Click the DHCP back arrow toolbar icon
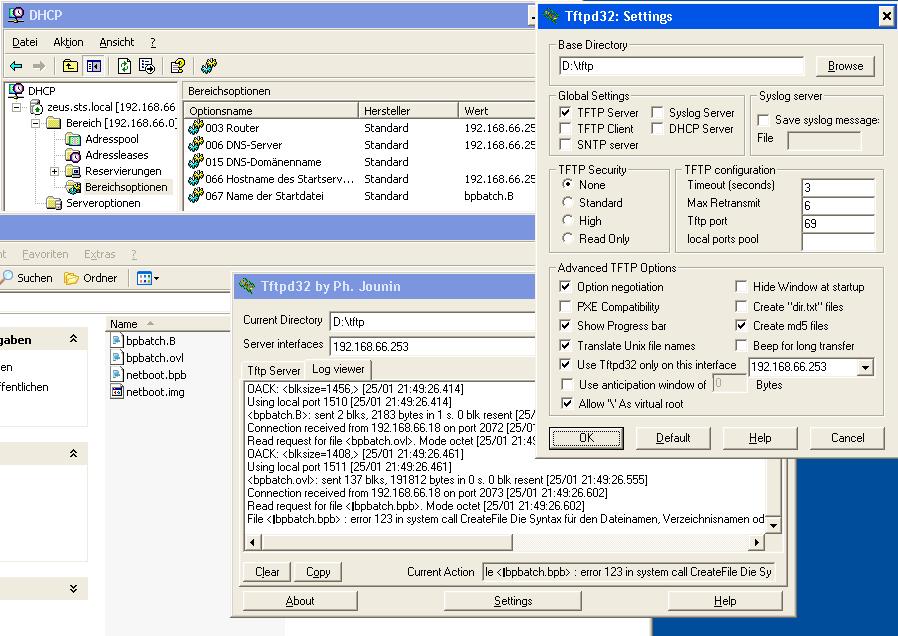The width and height of the screenshot is (898, 636). click(x=16, y=66)
